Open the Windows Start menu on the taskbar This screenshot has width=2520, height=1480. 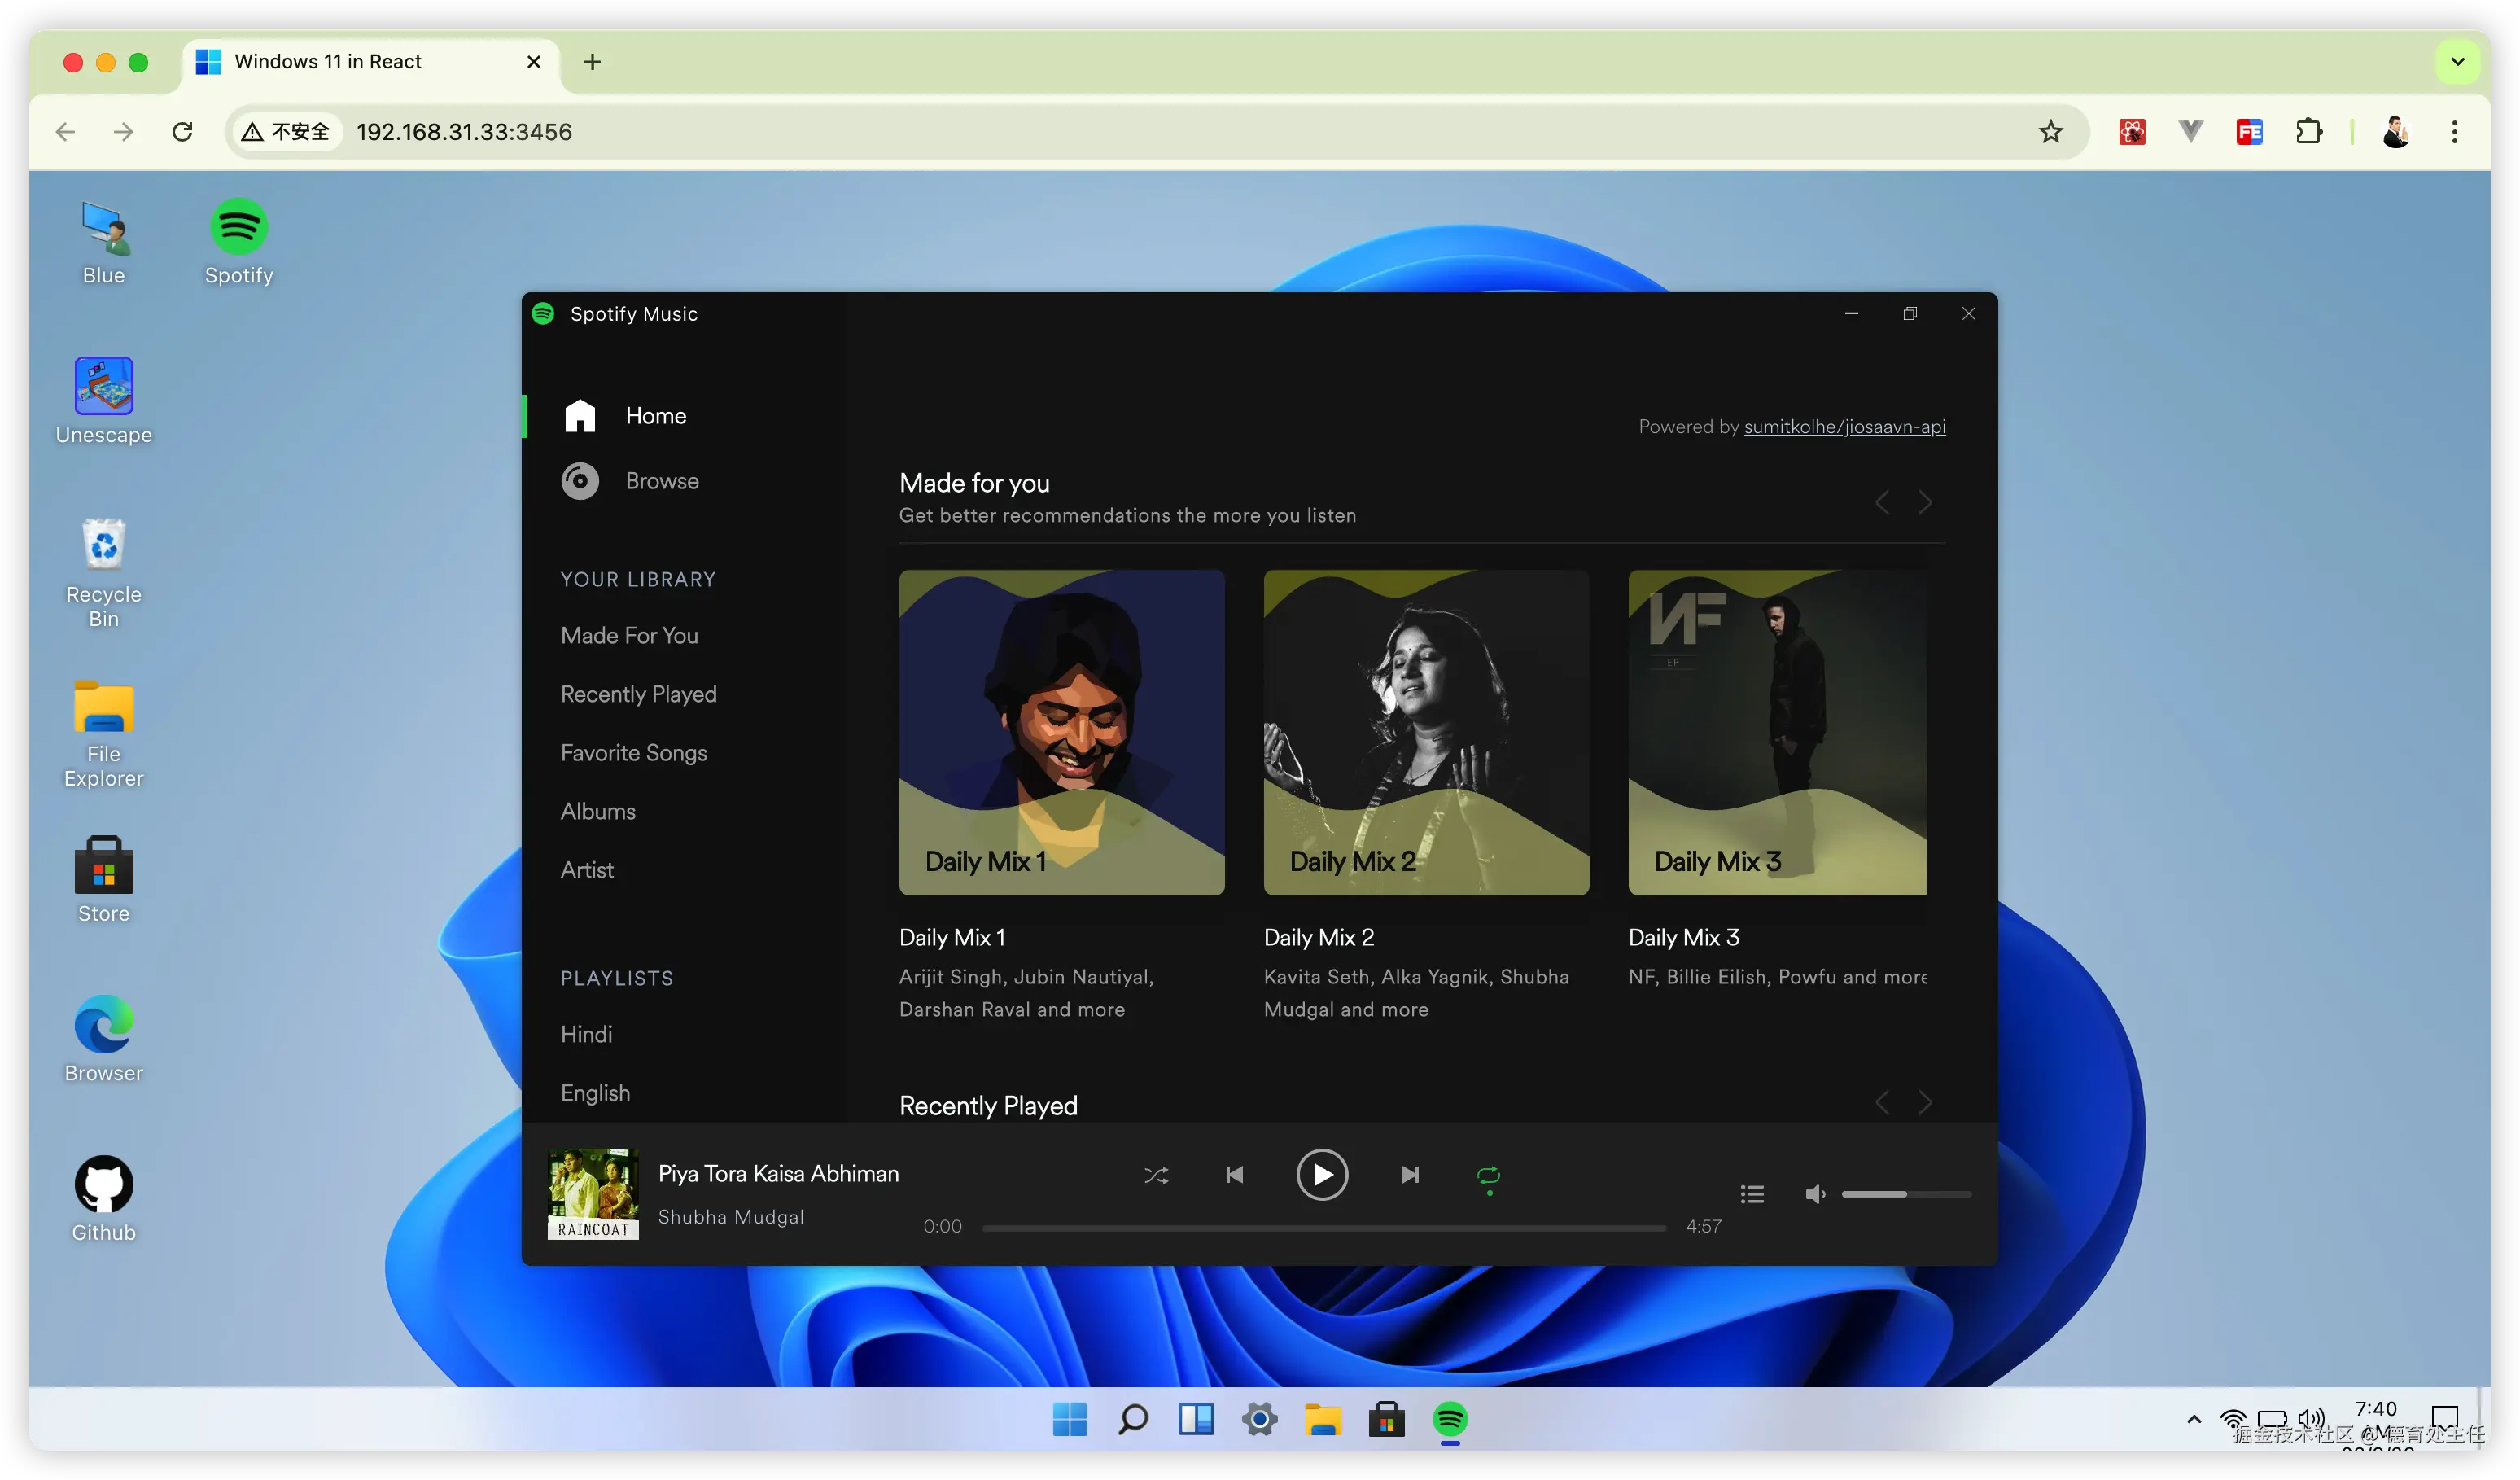point(1070,1419)
